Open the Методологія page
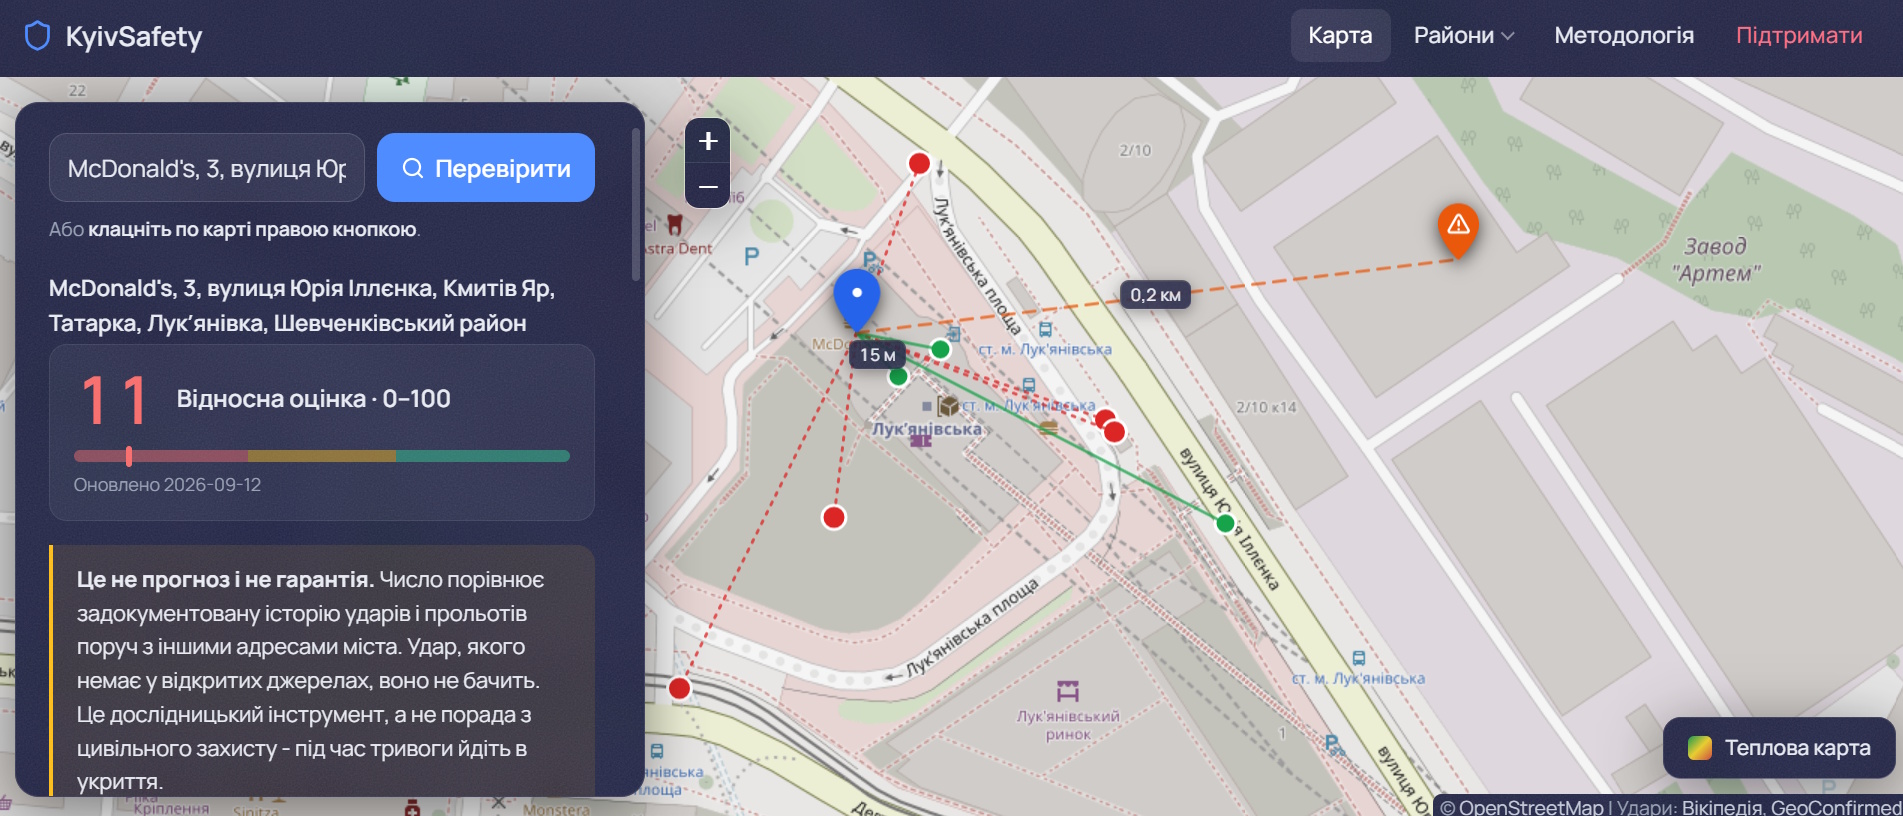This screenshot has height=816, width=1903. tap(1624, 36)
